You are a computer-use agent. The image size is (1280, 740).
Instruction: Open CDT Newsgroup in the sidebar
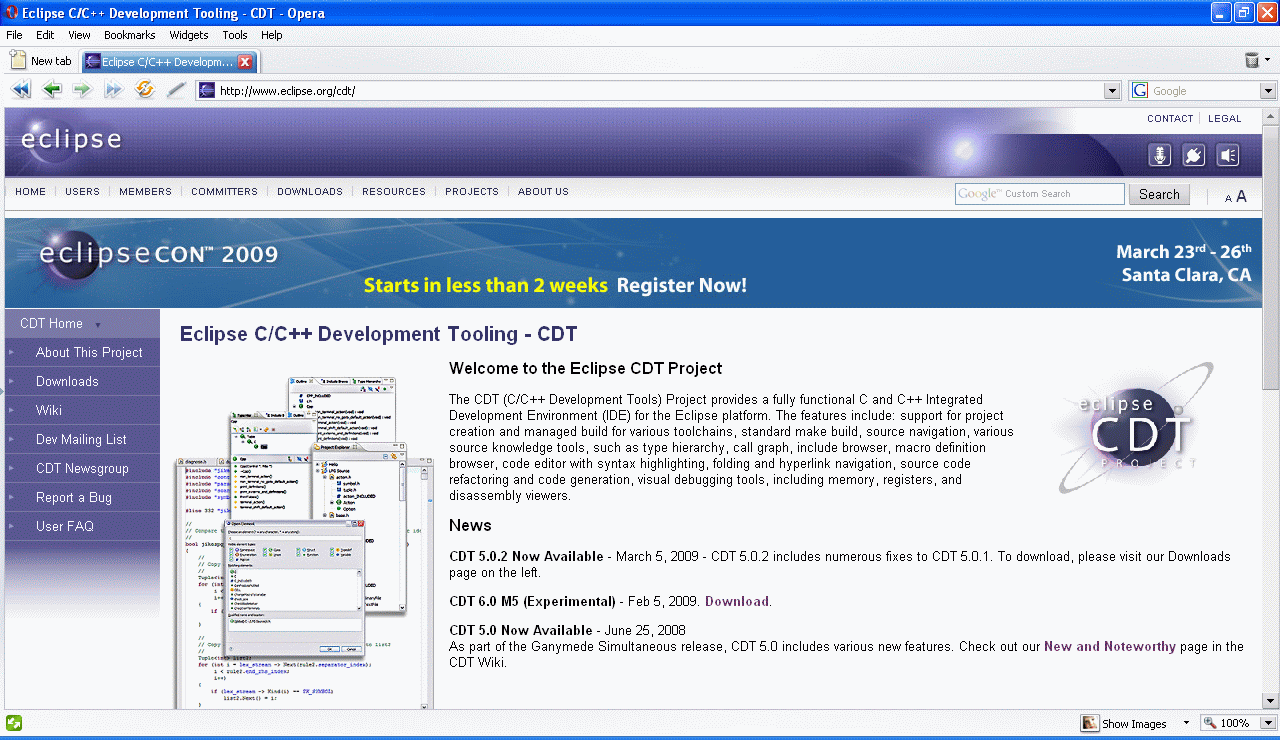(82, 468)
